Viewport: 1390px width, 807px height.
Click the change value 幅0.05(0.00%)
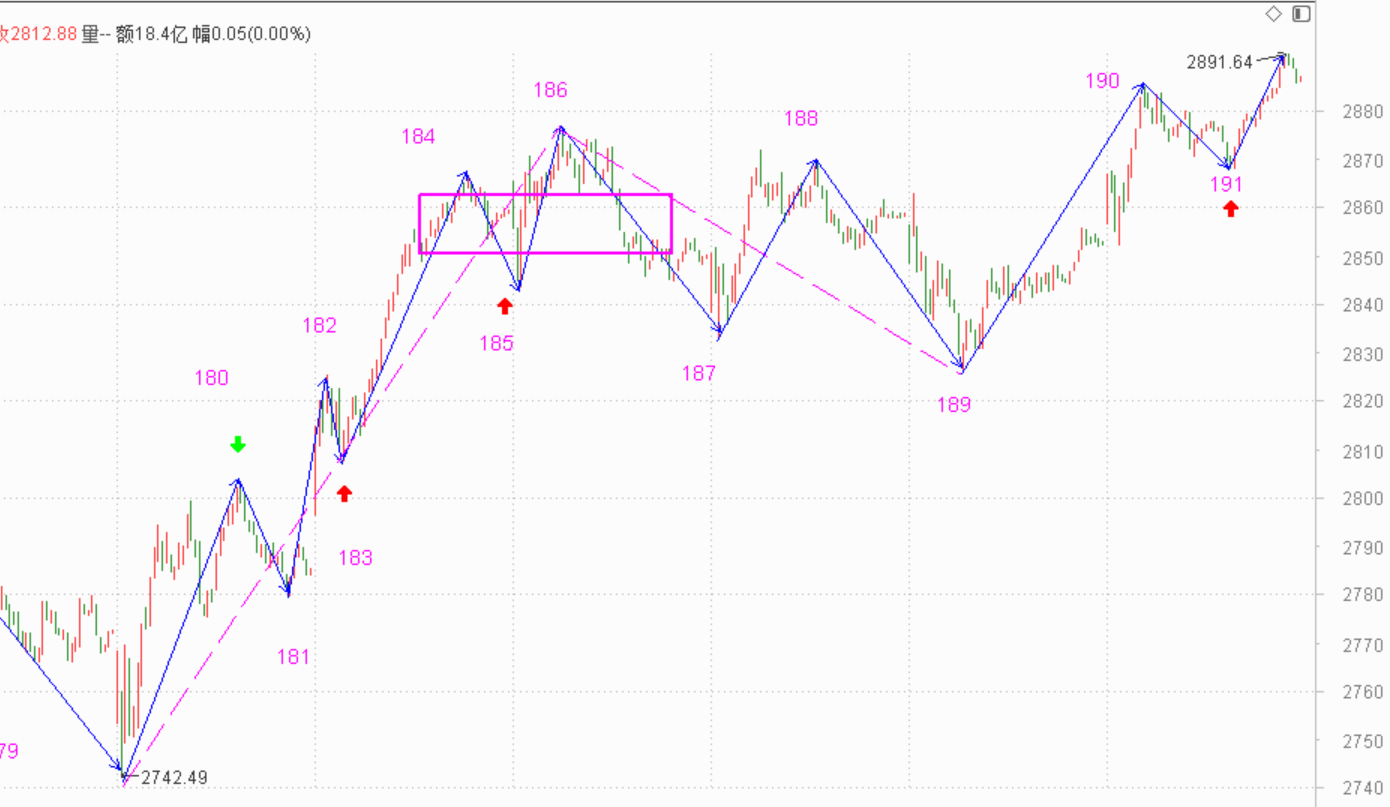click(x=252, y=34)
